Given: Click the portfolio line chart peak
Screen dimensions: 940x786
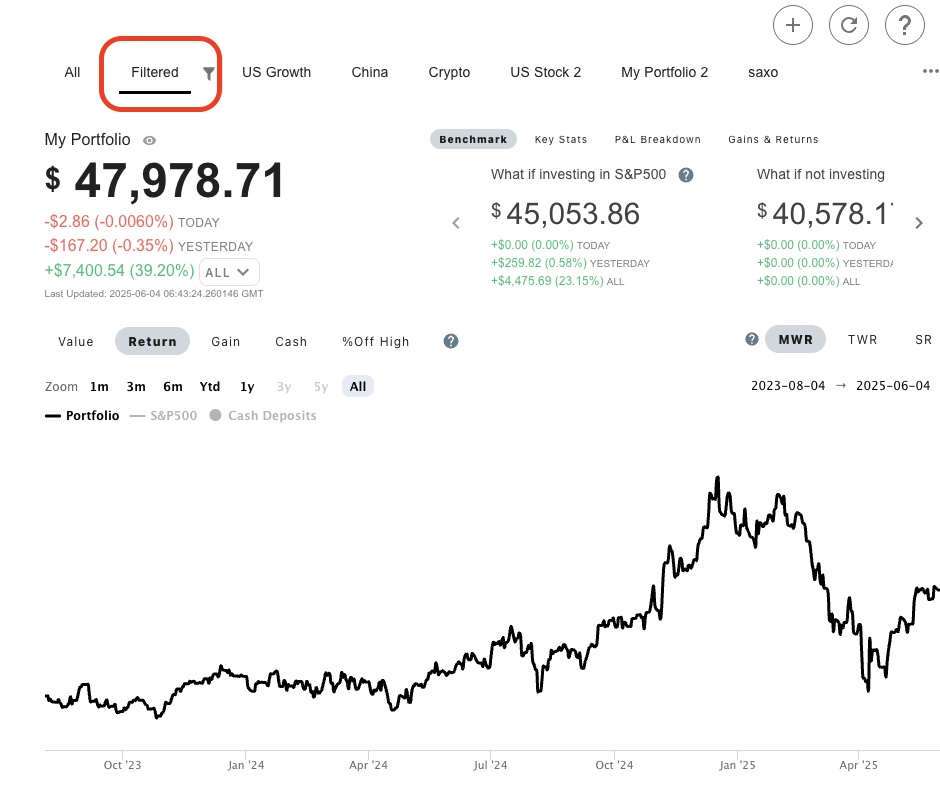Looking at the screenshot, I should click(717, 479).
